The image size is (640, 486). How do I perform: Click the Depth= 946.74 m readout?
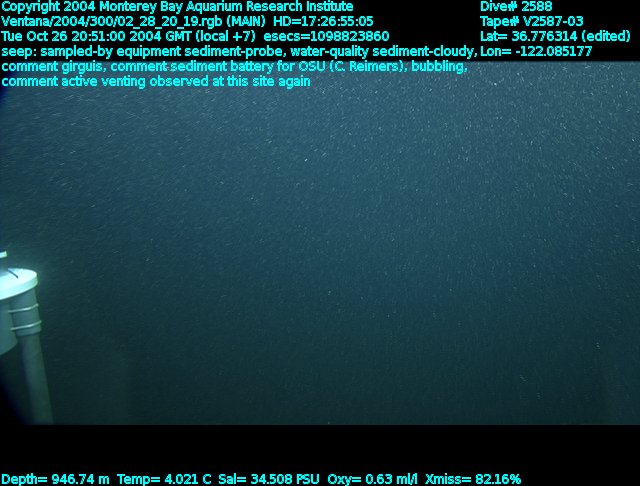[x=56, y=479]
